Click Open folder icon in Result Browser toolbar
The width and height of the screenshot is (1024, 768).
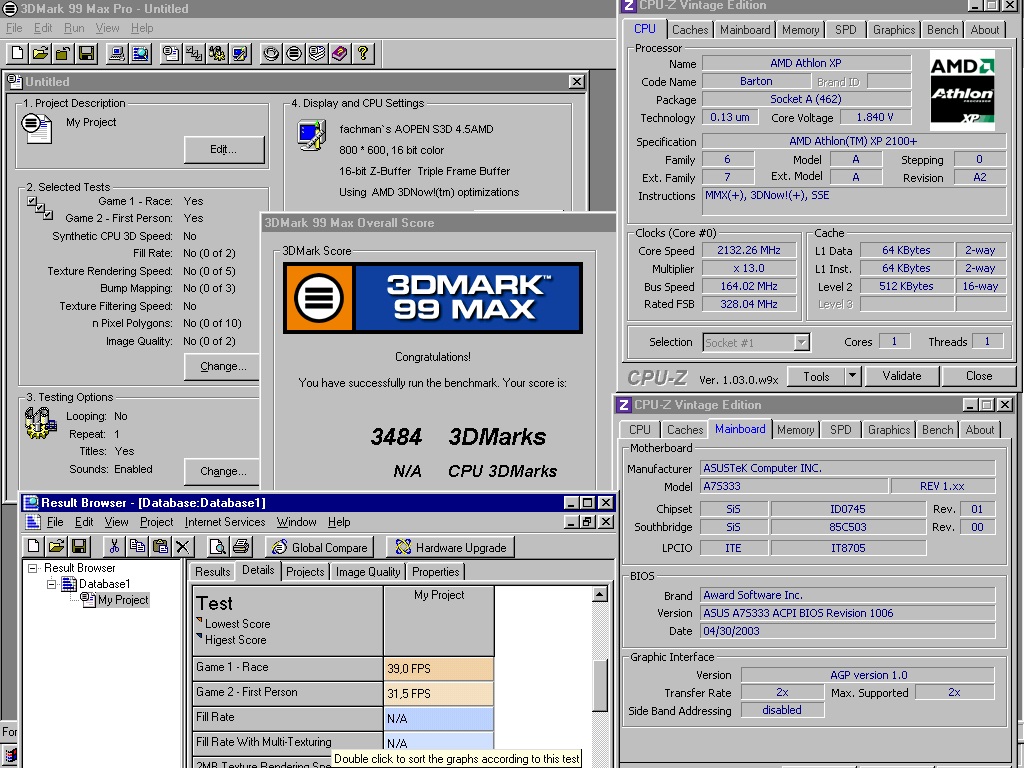click(x=57, y=546)
